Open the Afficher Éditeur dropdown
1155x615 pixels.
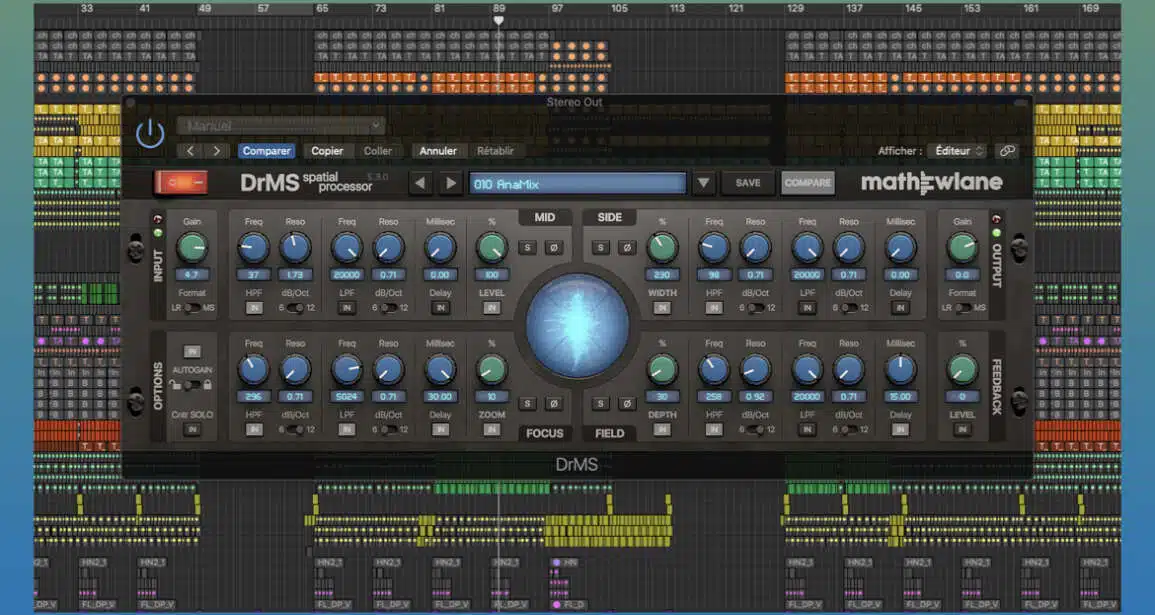point(956,151)
